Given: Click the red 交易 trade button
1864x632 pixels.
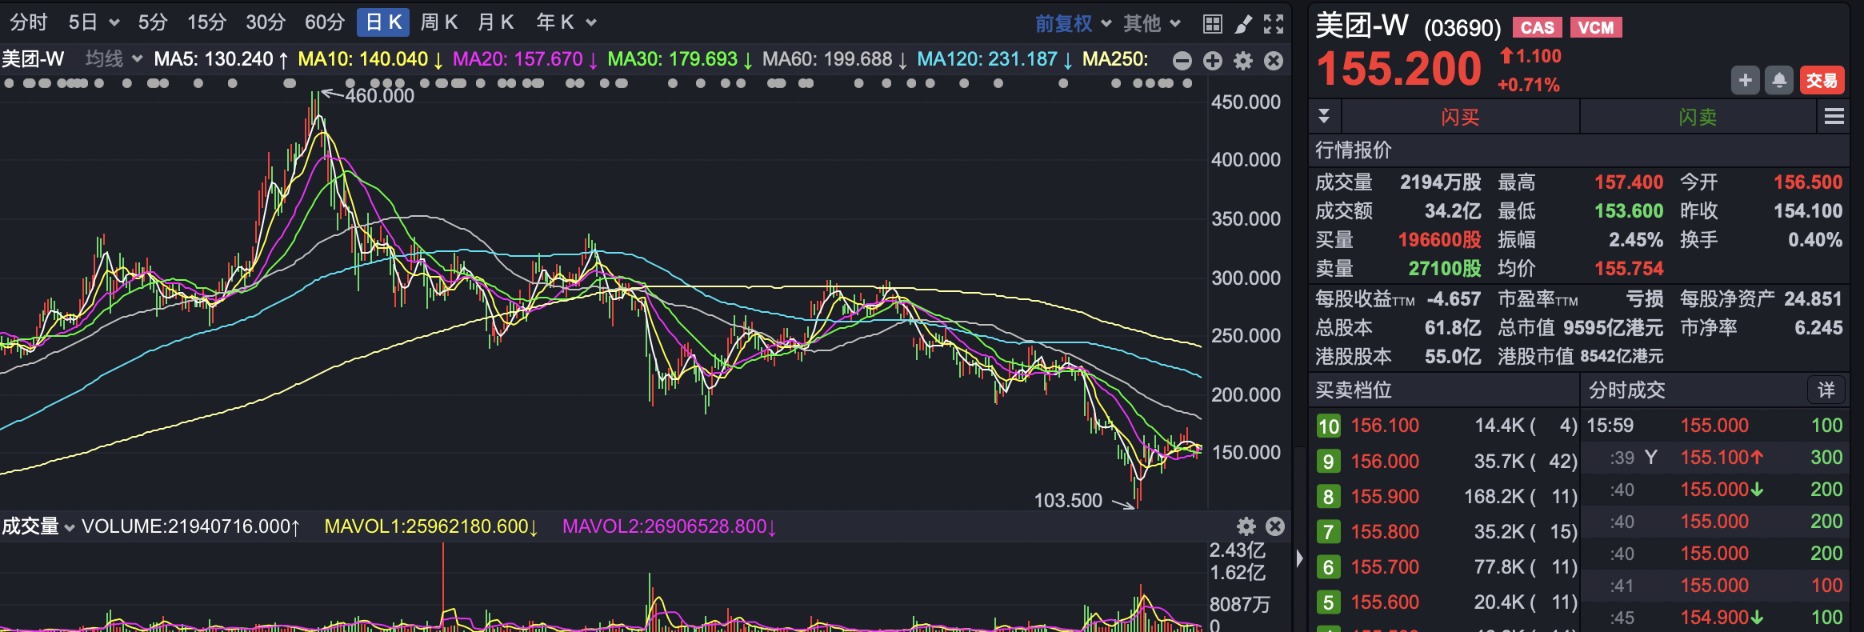Looking at the screenshot, I should pos(1822,80).
